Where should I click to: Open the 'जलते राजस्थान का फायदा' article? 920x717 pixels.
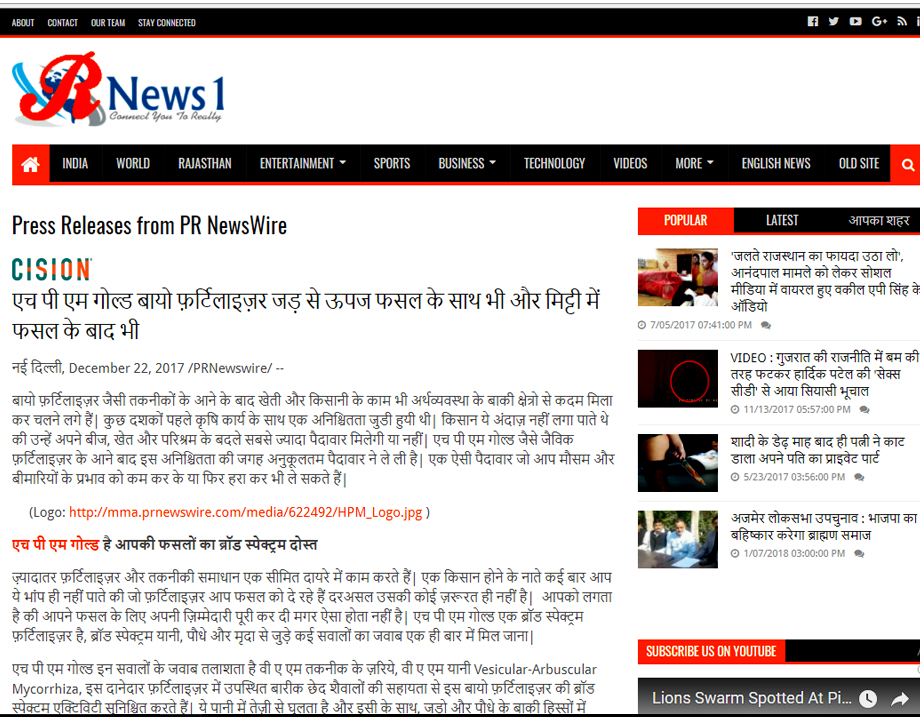pyautogui.click(x=824, y=281)
